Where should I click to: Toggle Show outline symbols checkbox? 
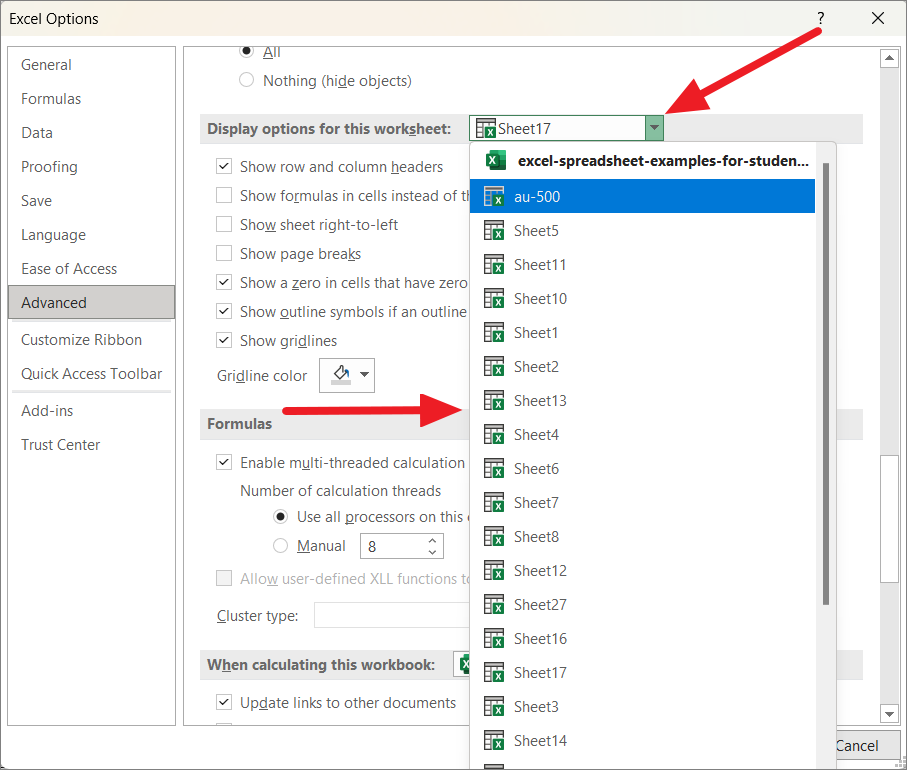(224, 311)
